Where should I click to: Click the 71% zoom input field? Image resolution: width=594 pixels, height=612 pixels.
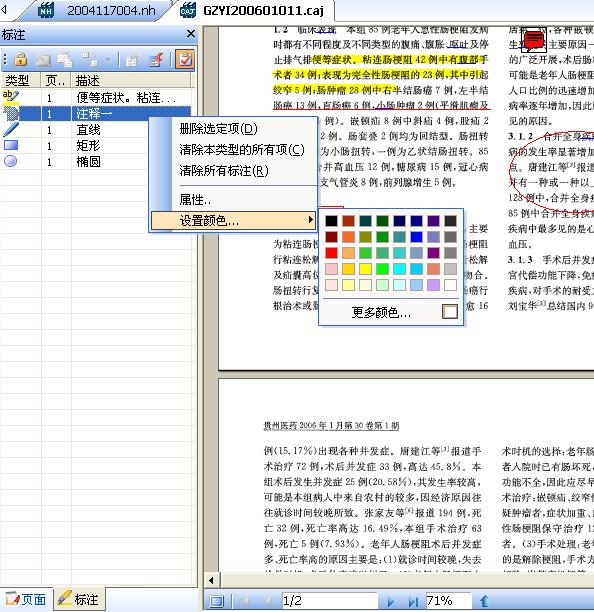[448, 600]
